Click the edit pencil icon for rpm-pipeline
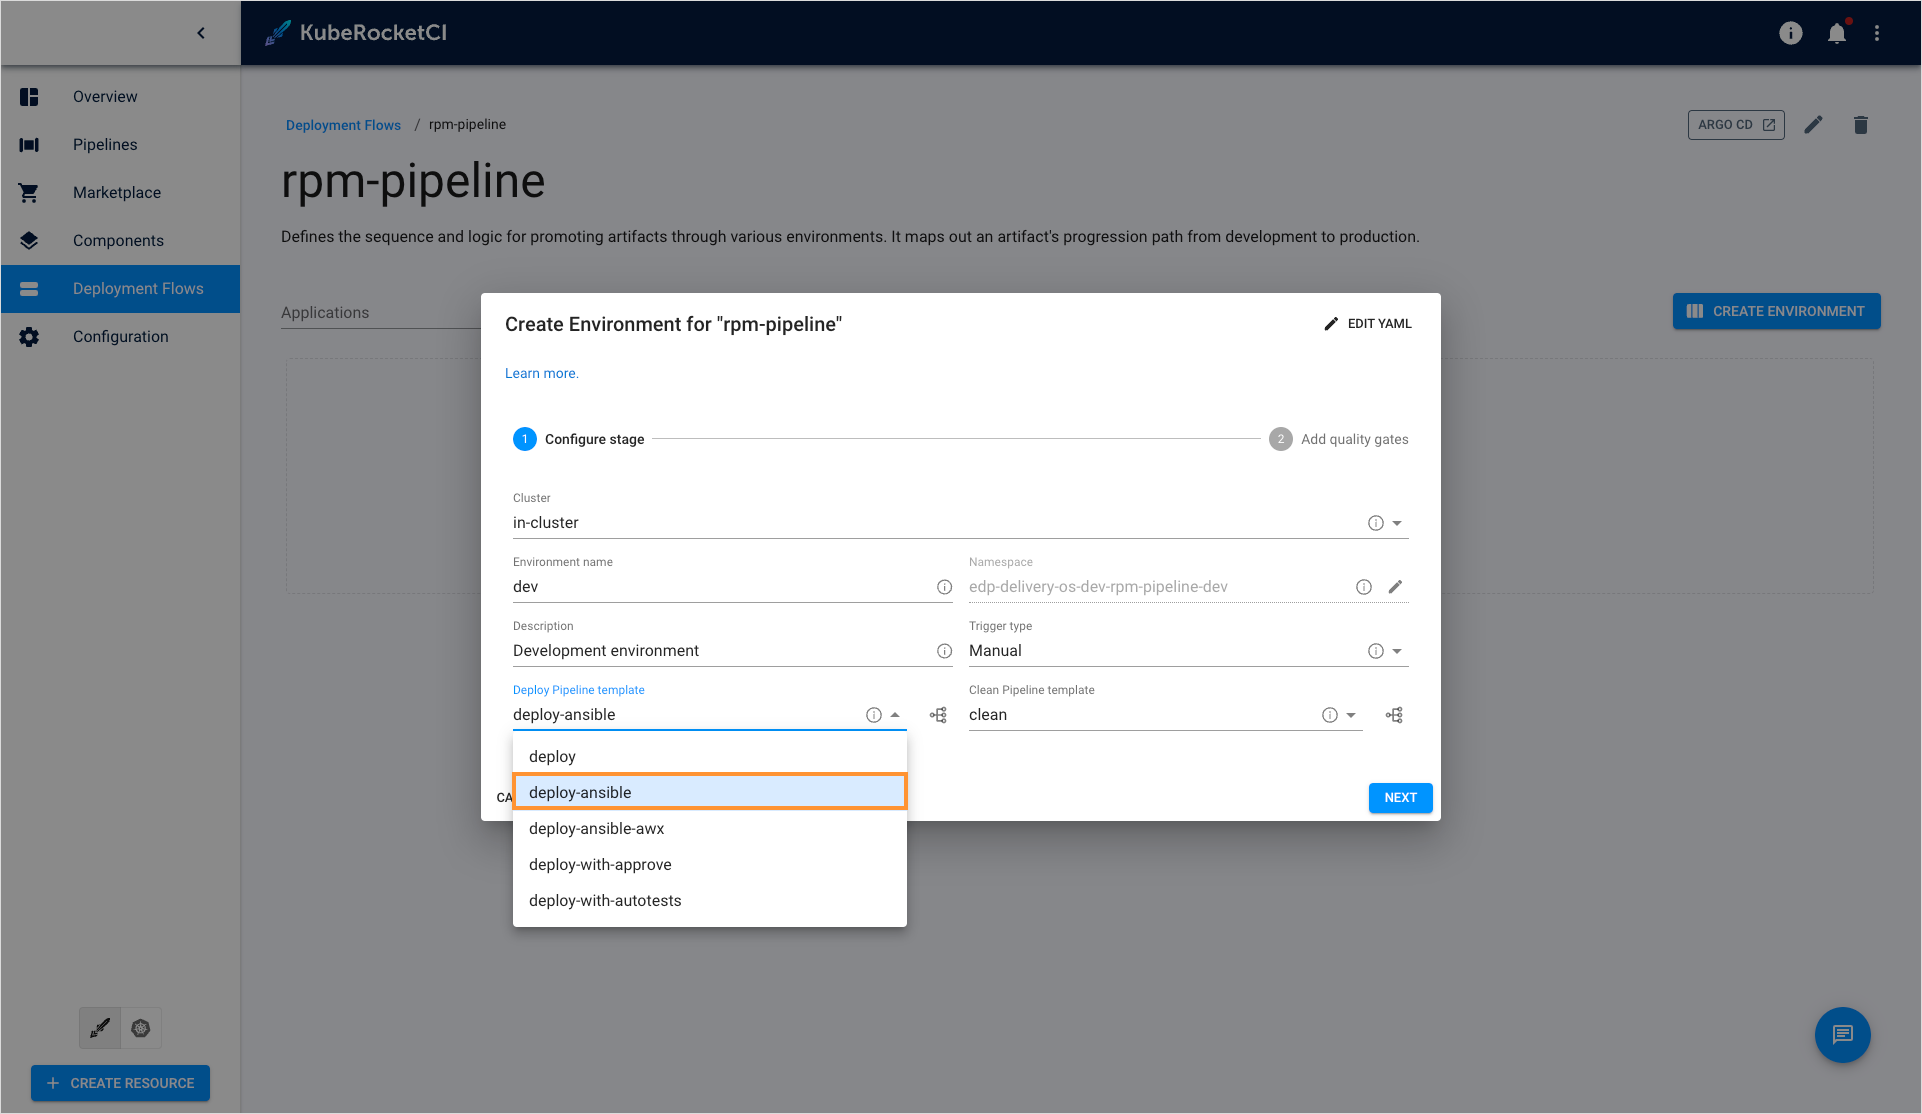This screenshot has width=1922, height=1114. [x=1815, y=125]
